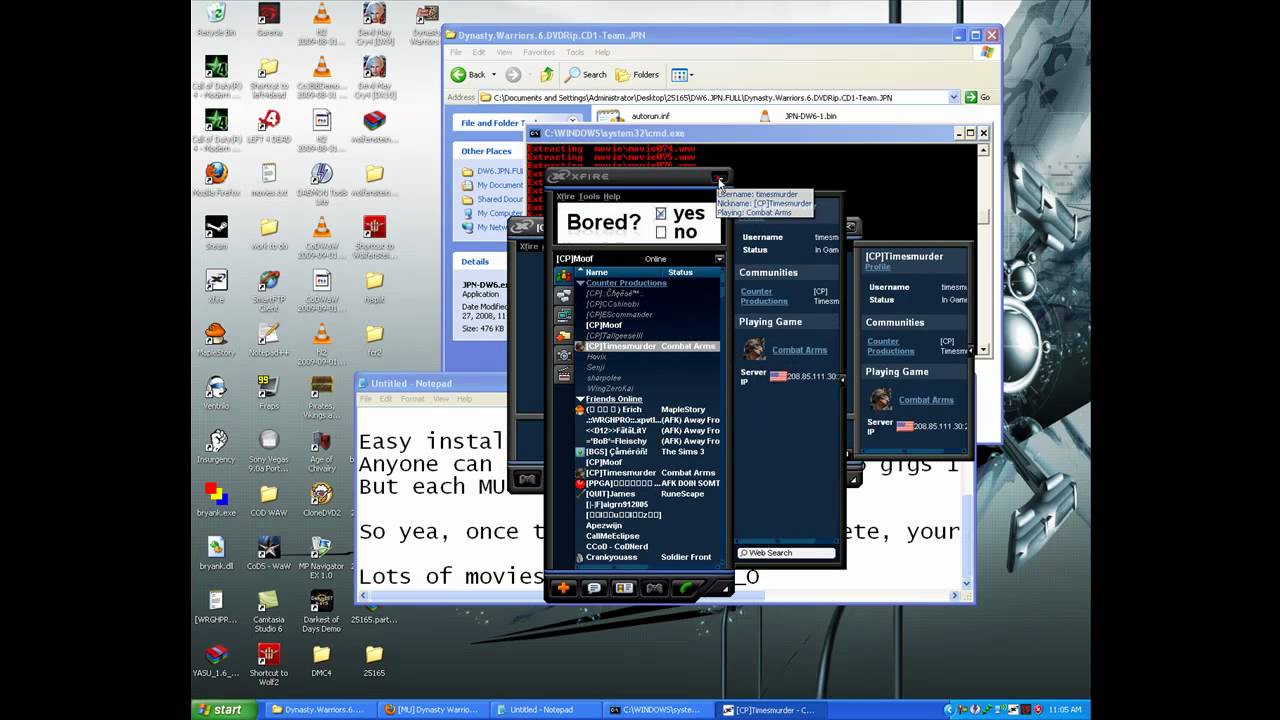Open Notepad++ desktop icon

coord(268,339)
